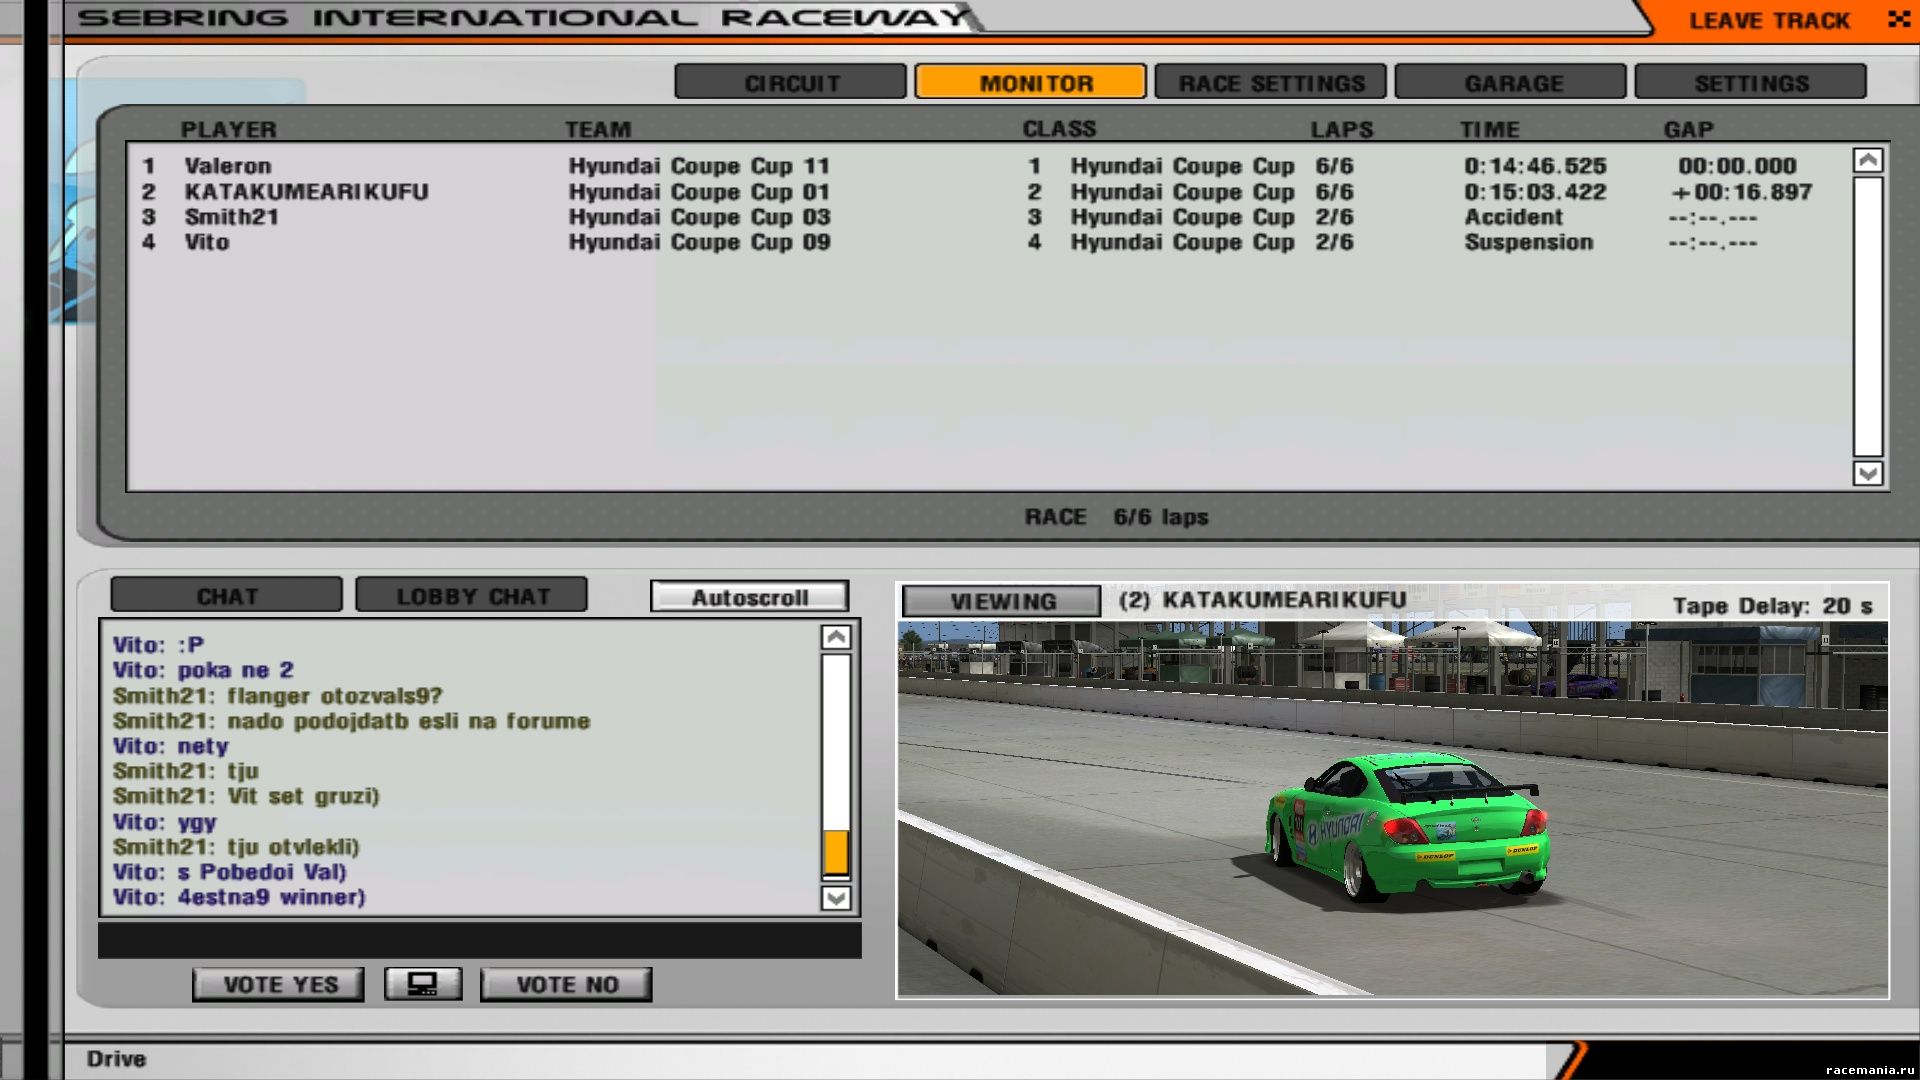
Task: Click the standings list scrollbar track
Action: pyautogui.click(x=1868, y=316)
